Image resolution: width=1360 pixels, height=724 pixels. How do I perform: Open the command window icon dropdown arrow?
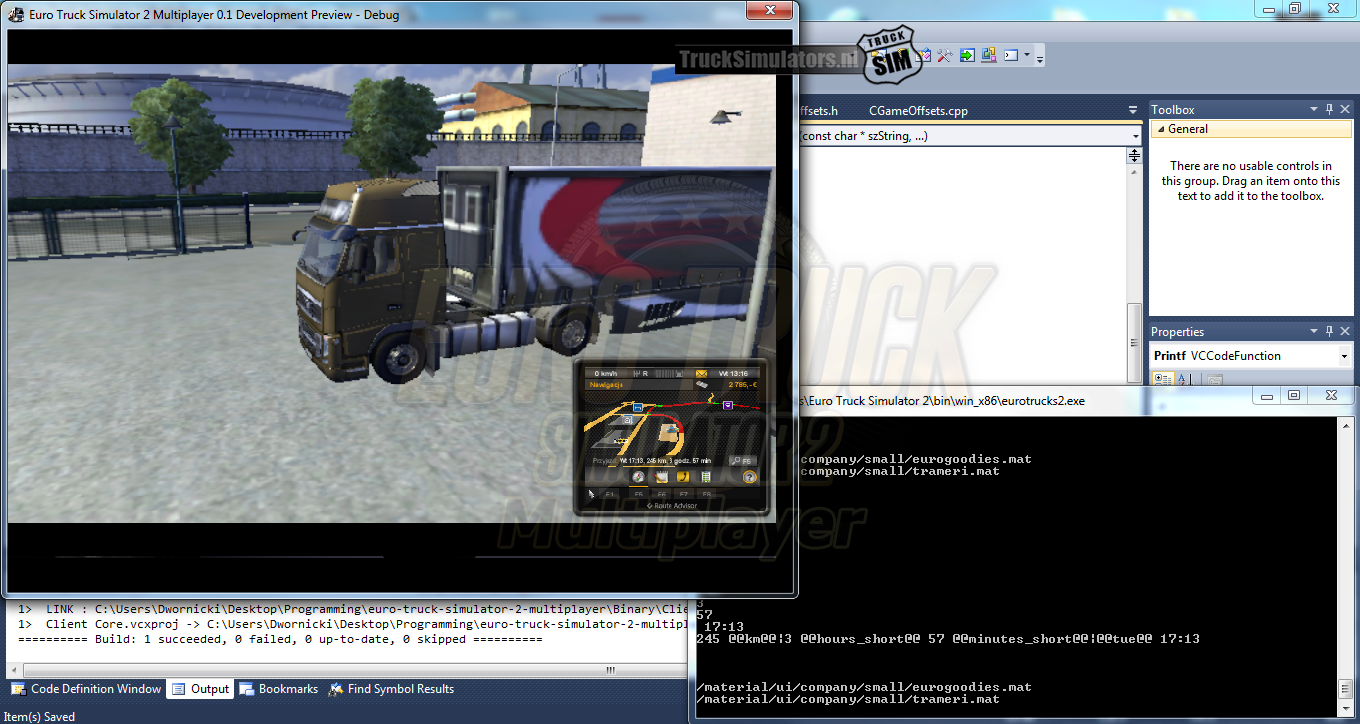[x=1027, y=56]
